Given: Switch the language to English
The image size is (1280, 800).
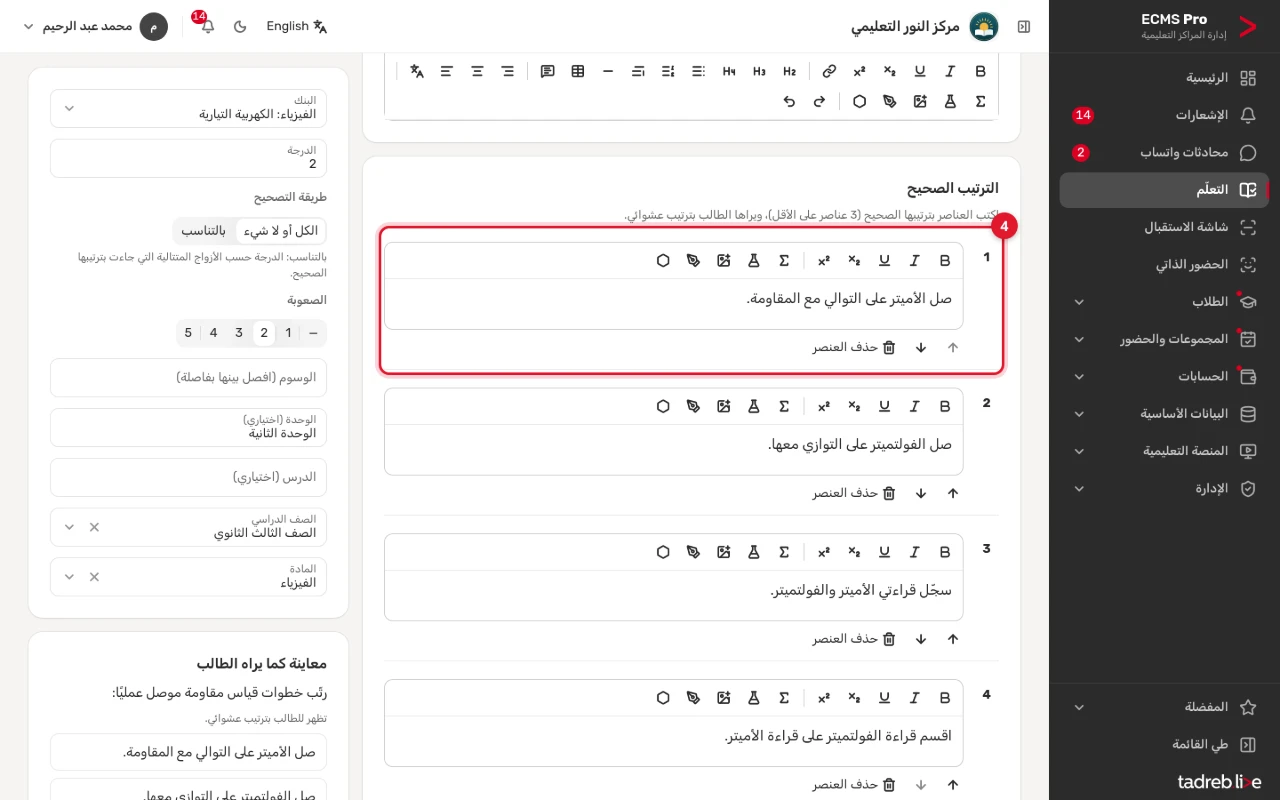Looking at the screenshot, I should pos(297,26).
